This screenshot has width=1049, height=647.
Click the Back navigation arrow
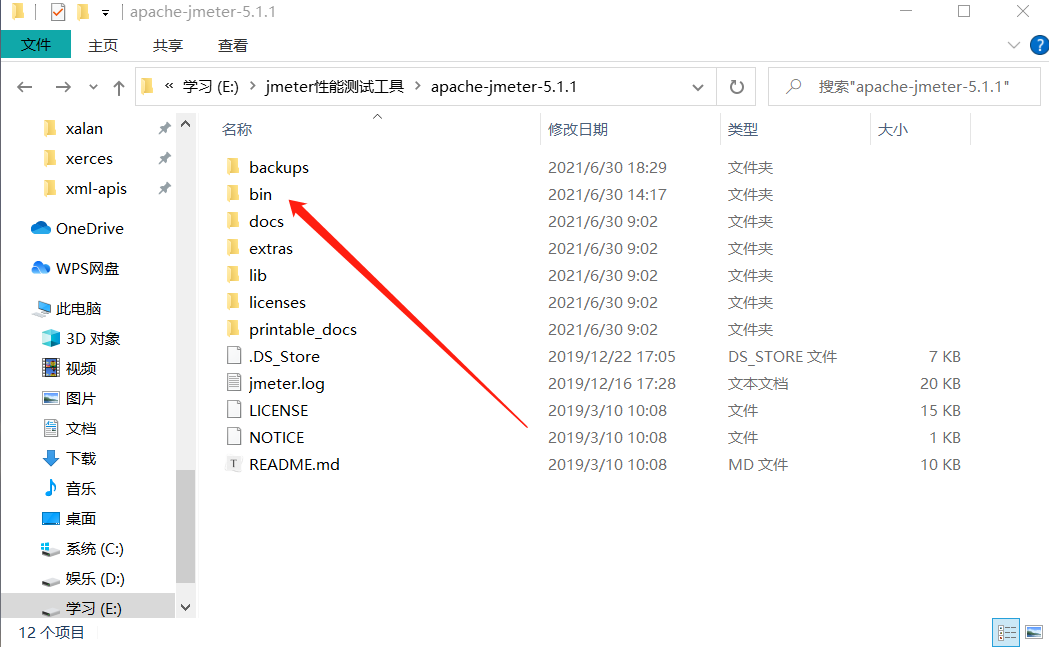point(25,87)
